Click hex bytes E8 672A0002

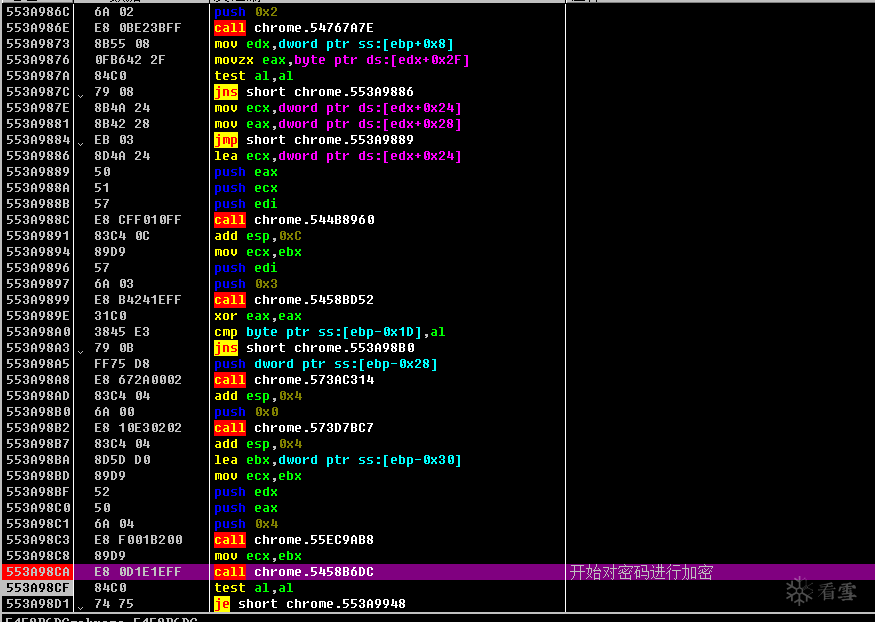click(138, 380)
